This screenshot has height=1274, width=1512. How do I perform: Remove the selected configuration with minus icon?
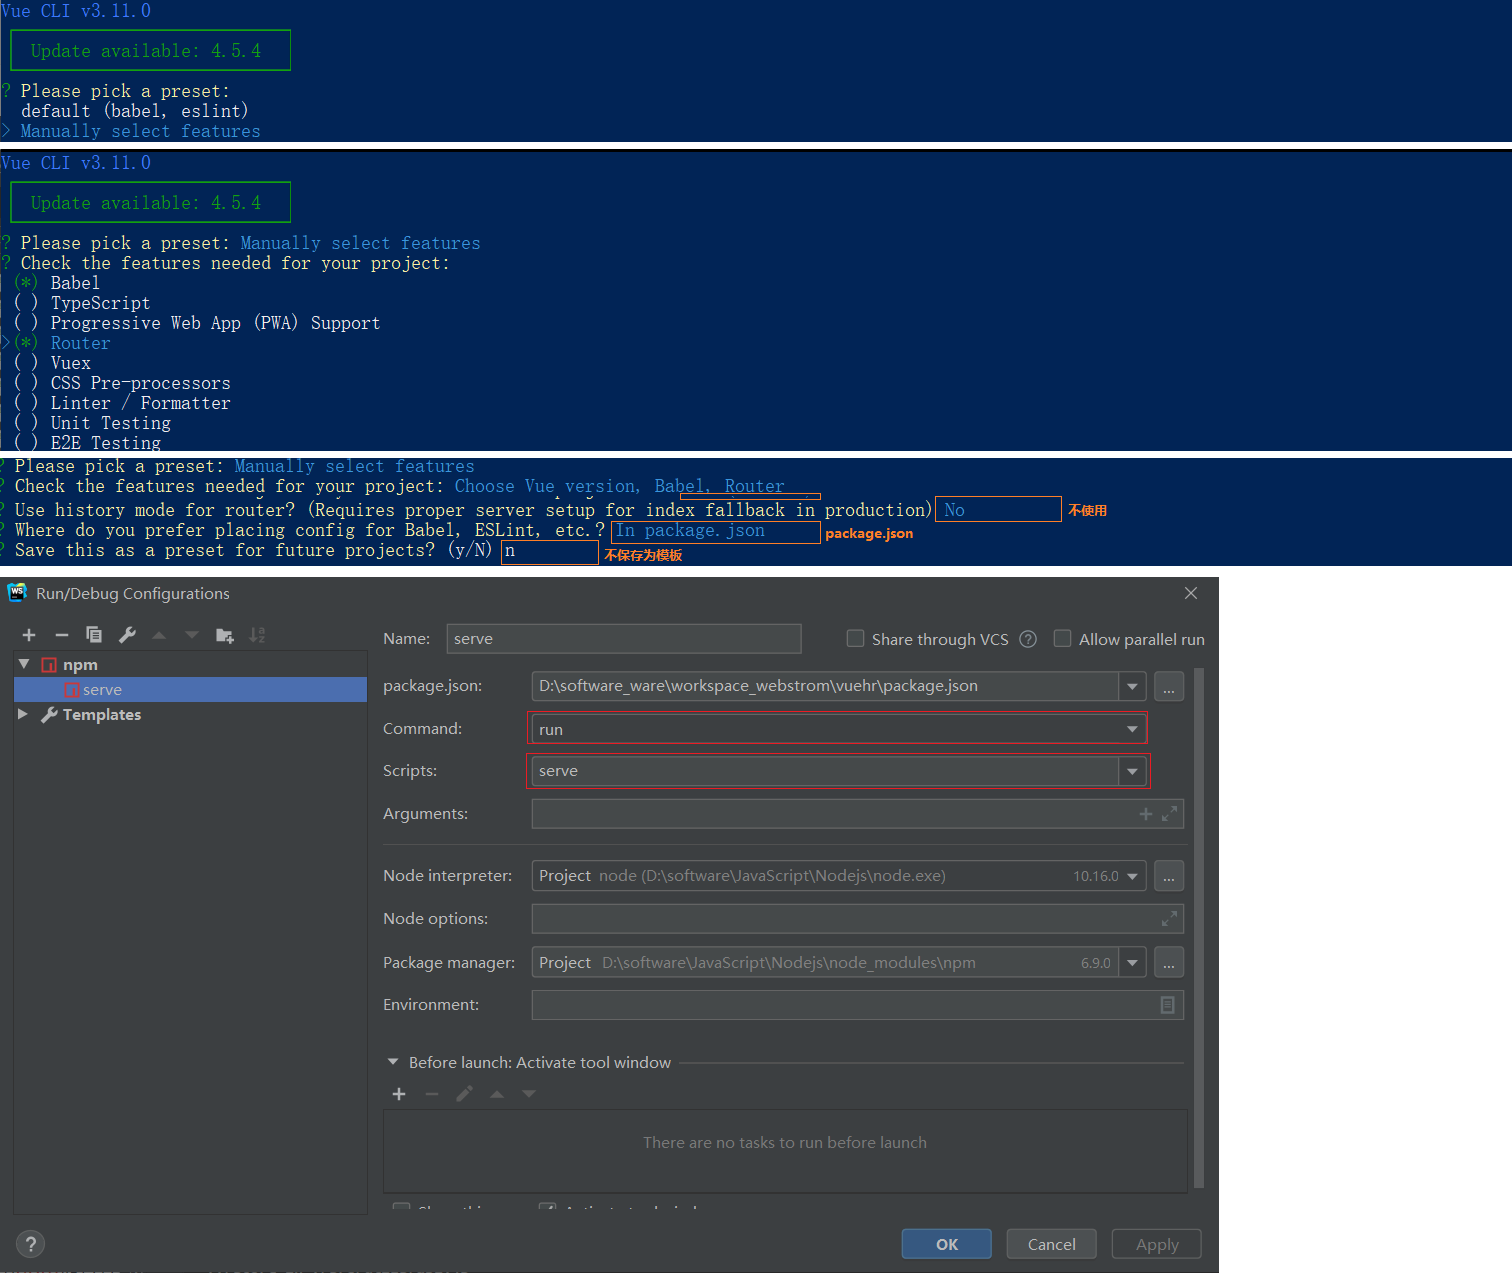tap(61, 635)
